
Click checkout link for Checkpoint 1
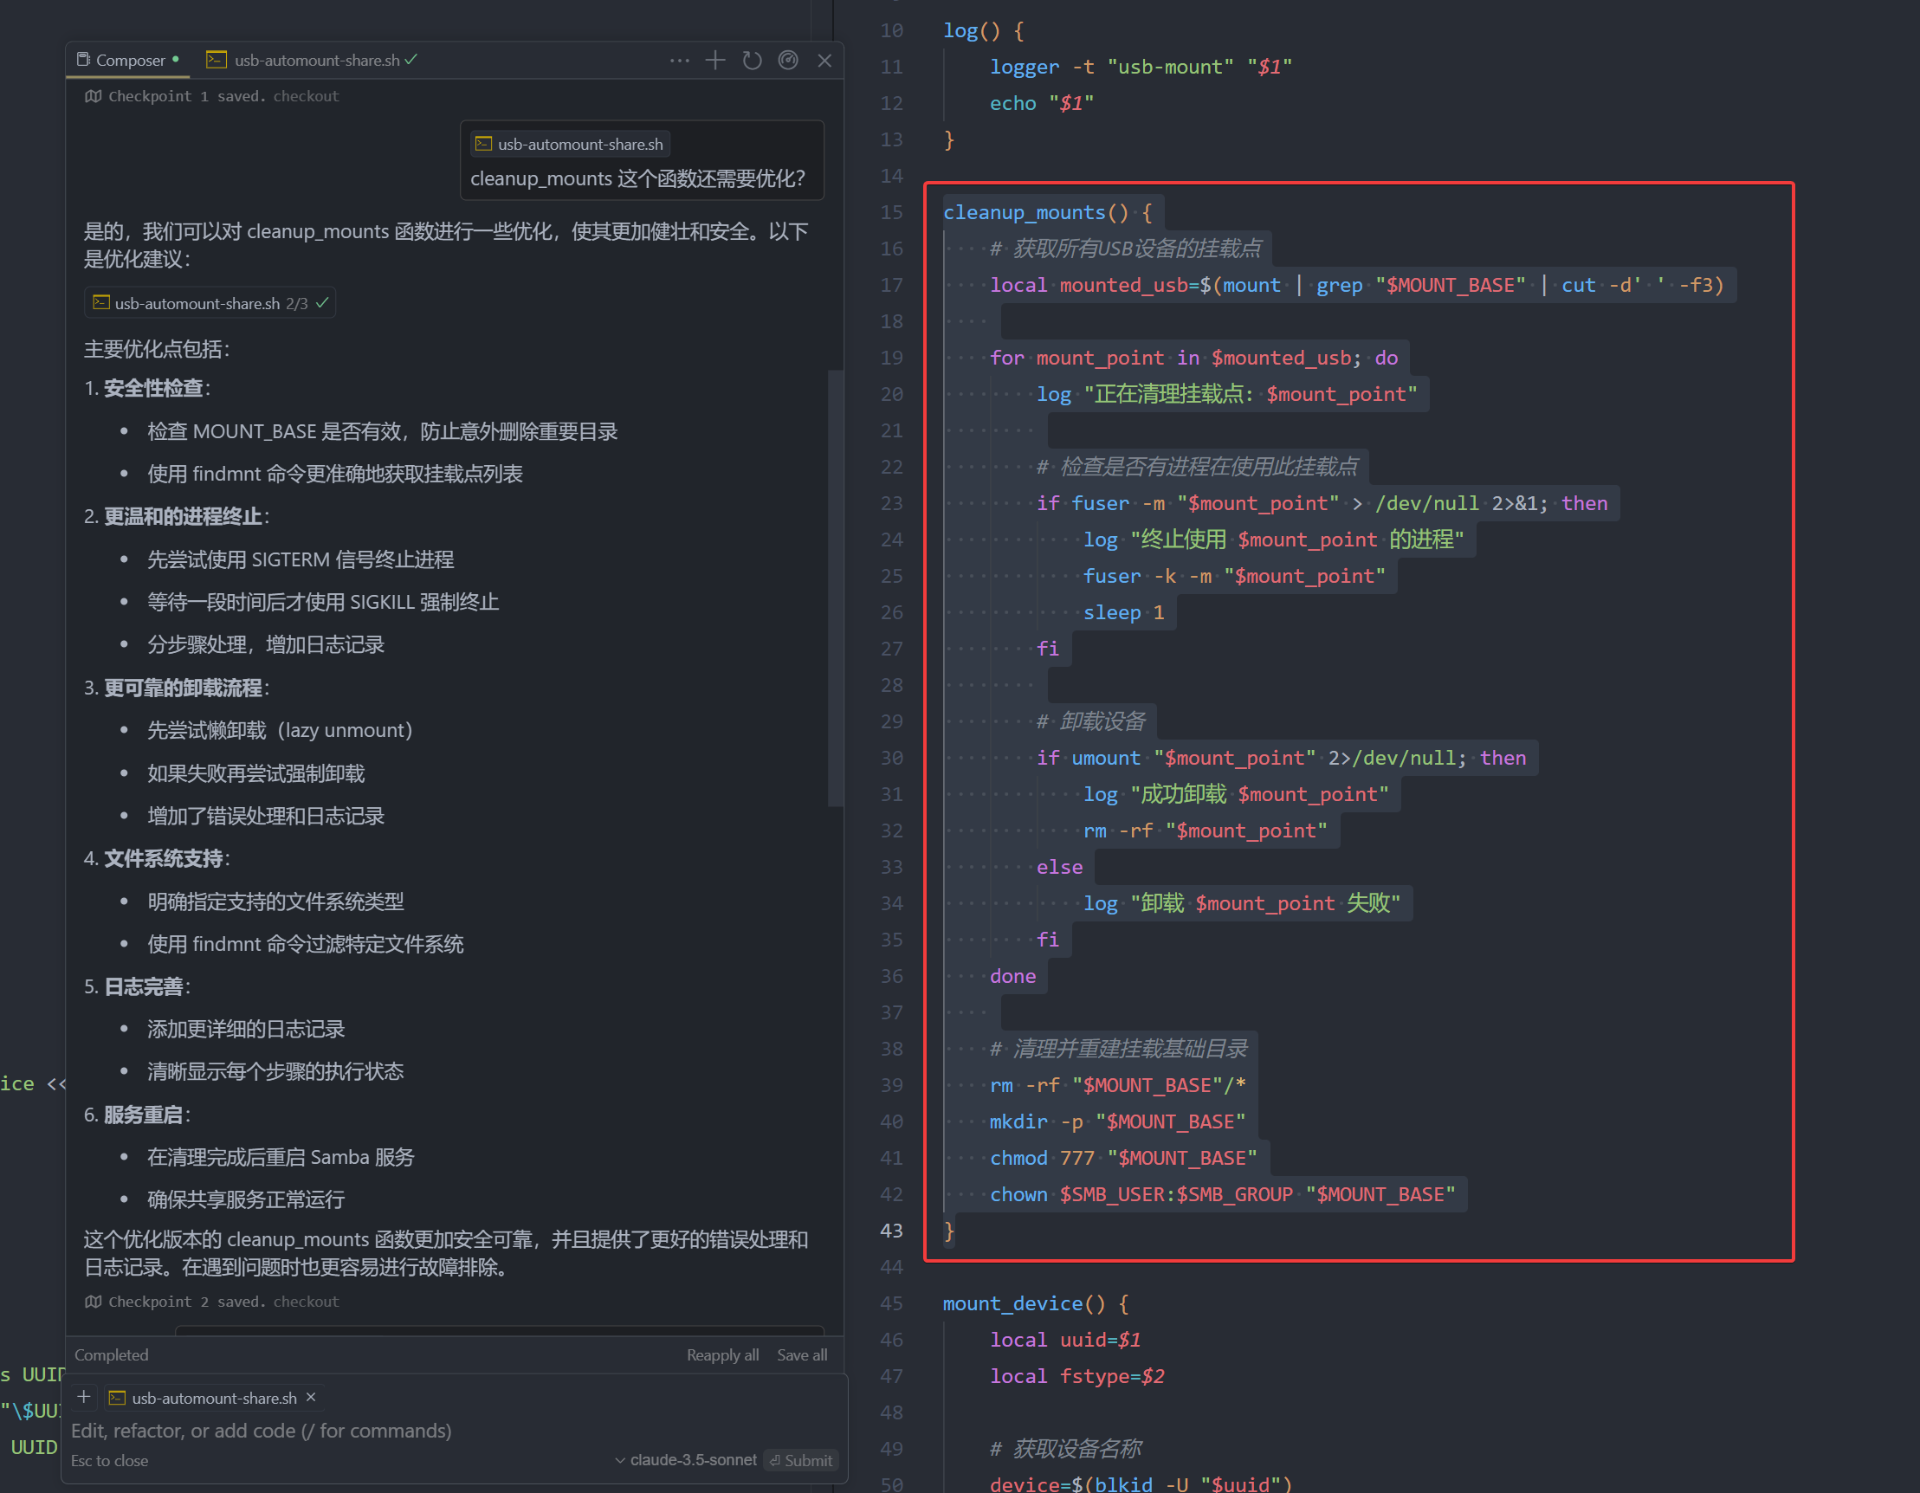[x=306, y=96]
